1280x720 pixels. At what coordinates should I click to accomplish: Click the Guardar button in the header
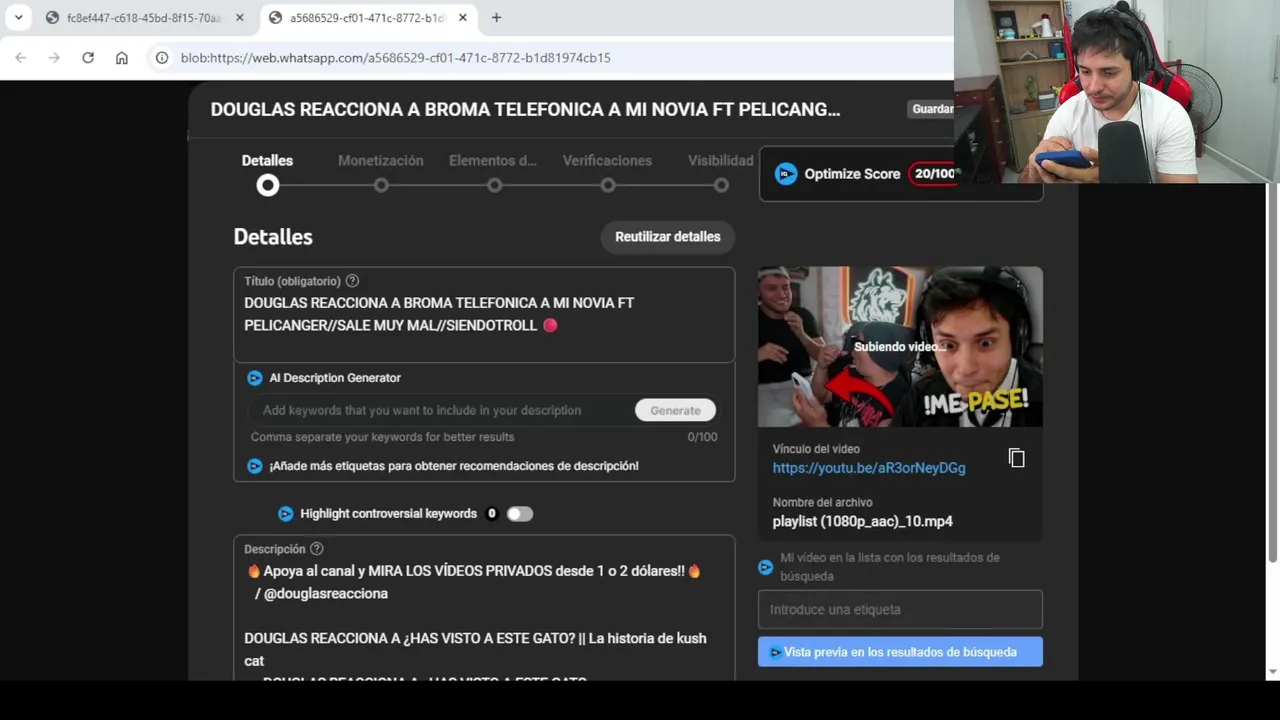click(x=931, y=109)
